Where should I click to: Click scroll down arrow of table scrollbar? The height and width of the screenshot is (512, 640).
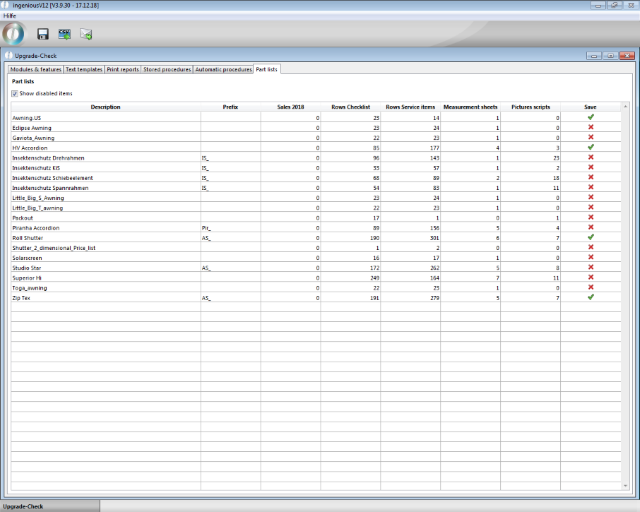tap(625, 486)
